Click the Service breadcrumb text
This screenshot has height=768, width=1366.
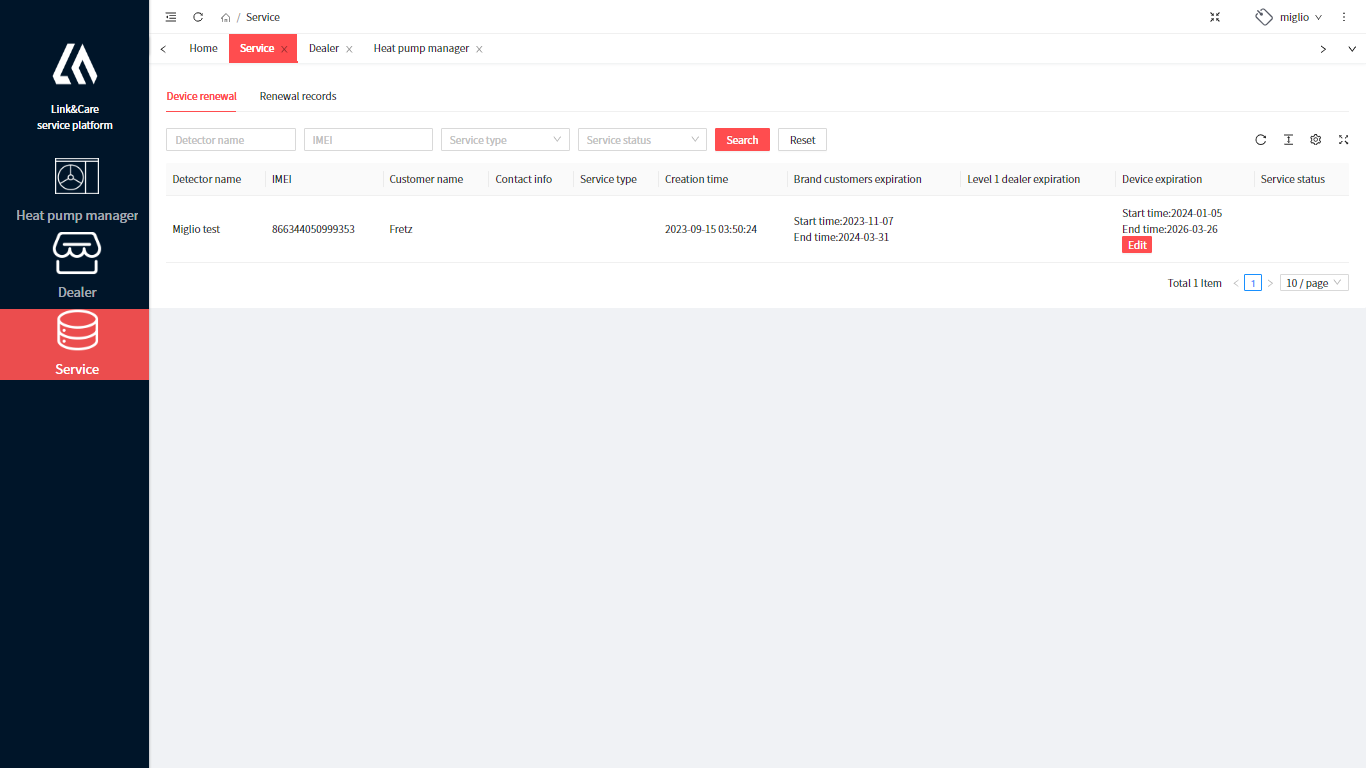pos(263,17)
